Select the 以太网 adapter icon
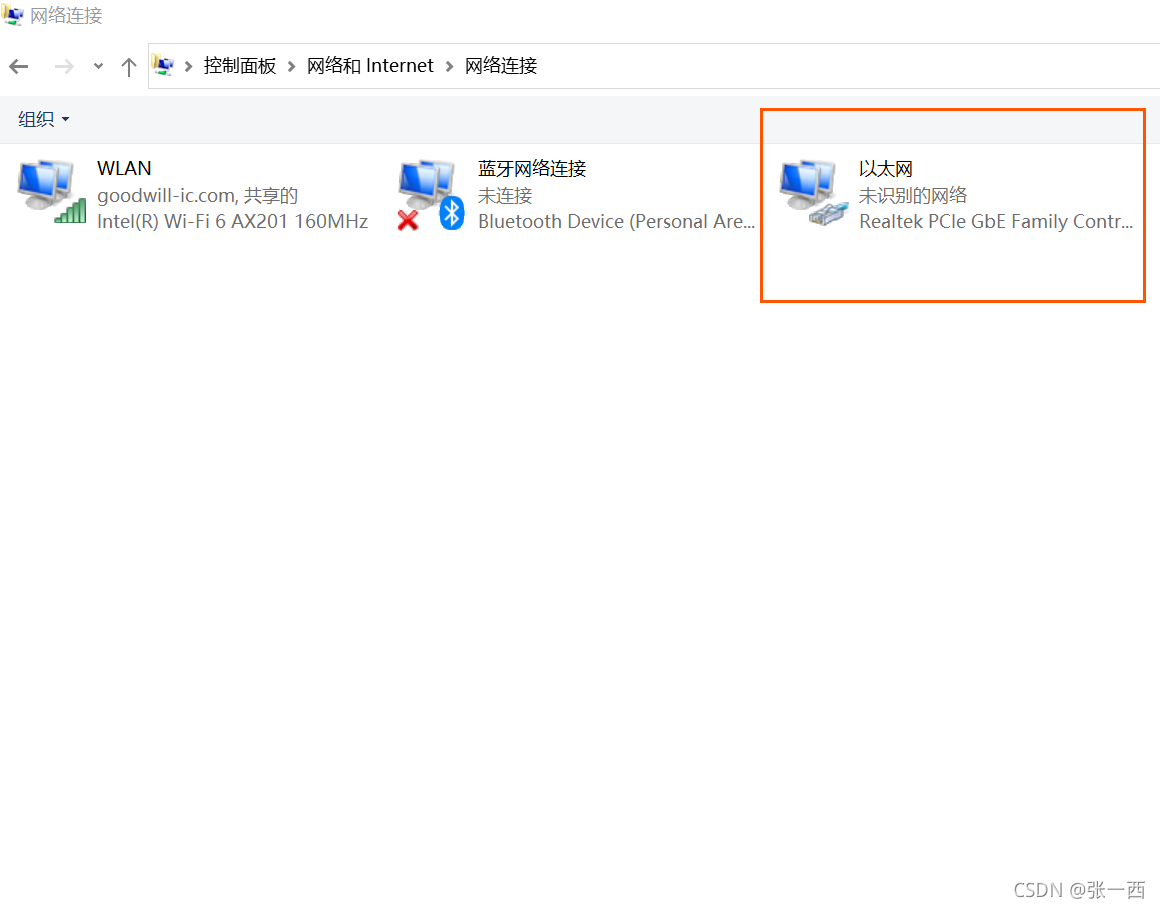The width and height of the screenshot is (1160, 908). [814, 192]
